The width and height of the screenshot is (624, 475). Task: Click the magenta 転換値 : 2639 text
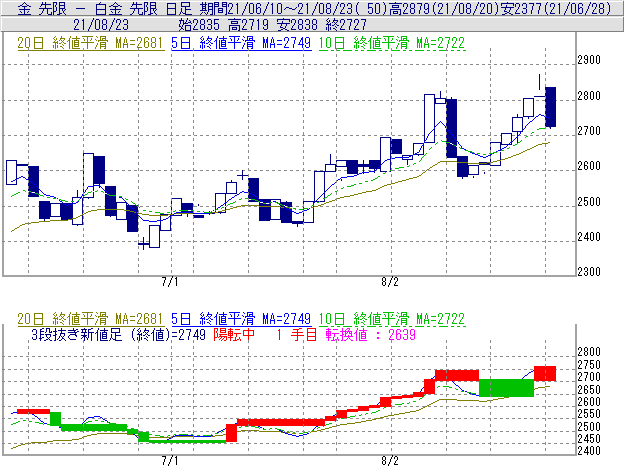pos(370,335)
